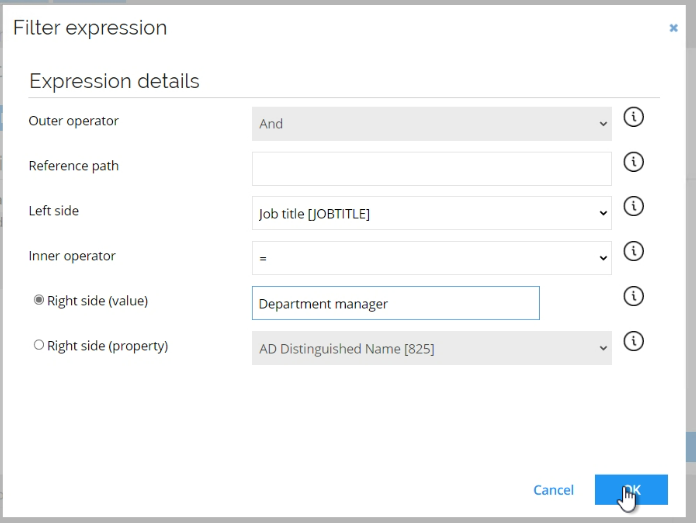Cancel the filter expression dialog
The image size is (696, 523).
[x=554, y=490]
